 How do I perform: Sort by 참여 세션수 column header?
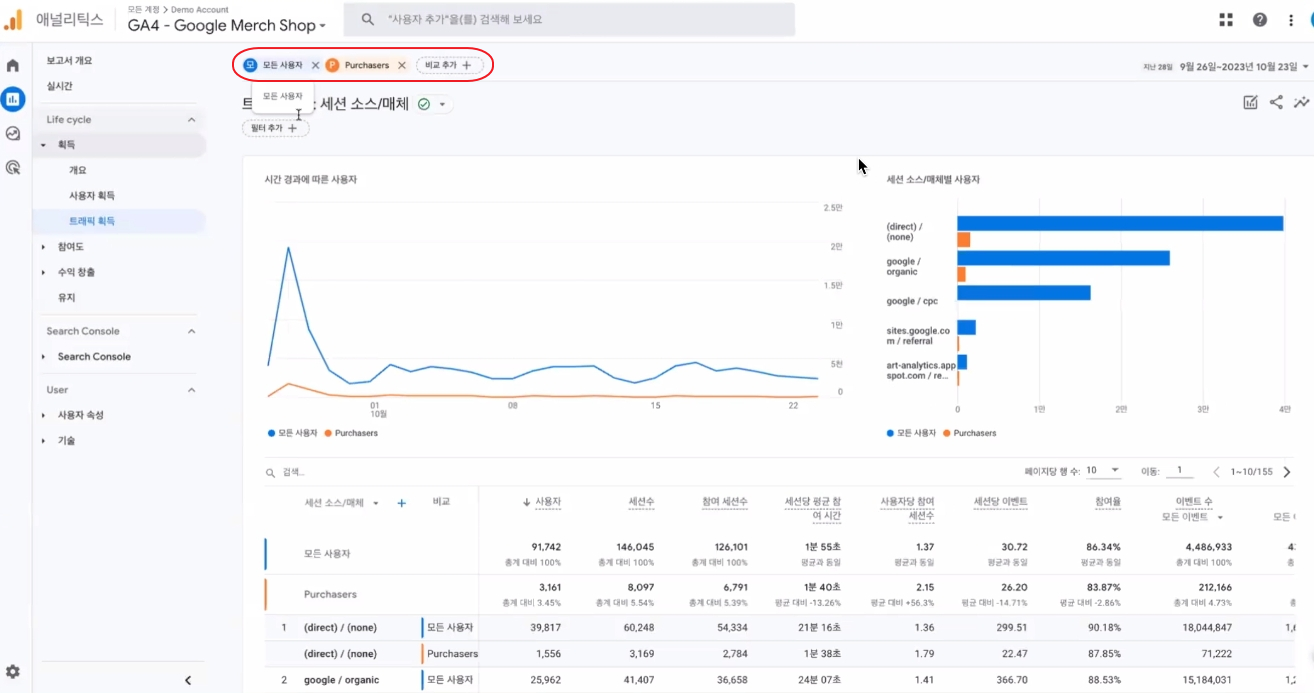point(724,501)
